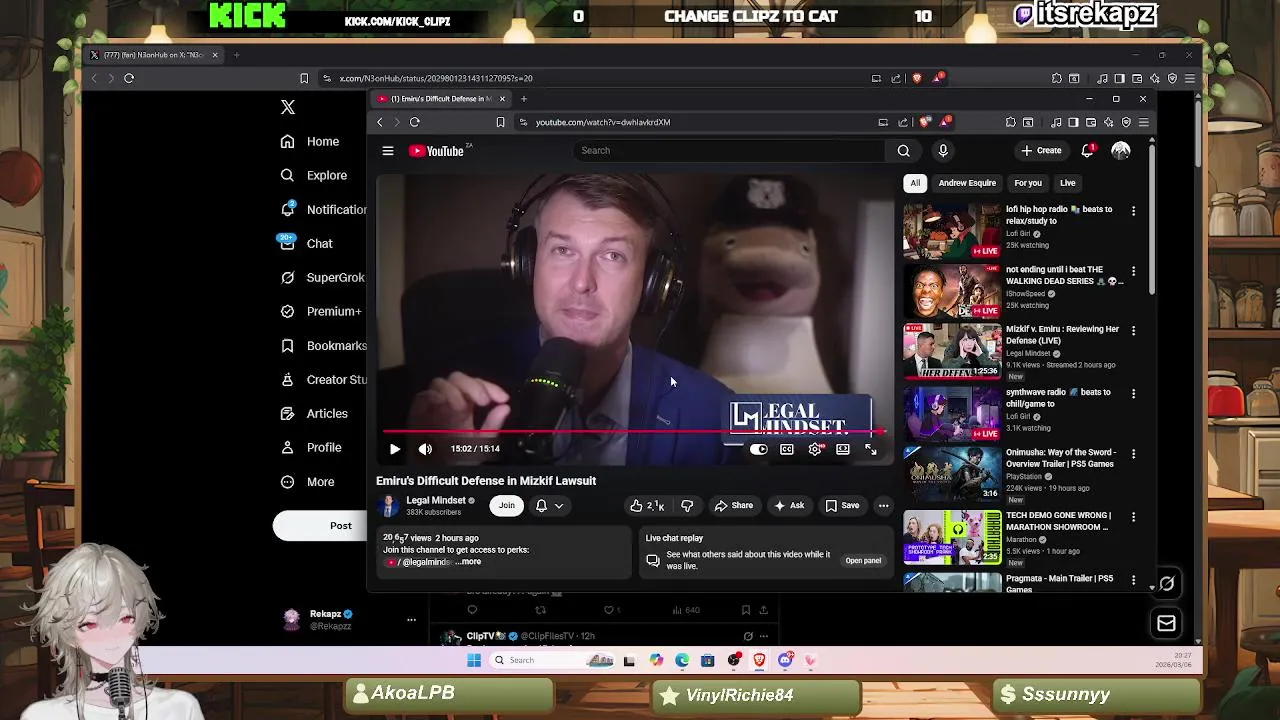This screenshot has width=1280, height=720.
Task: Mute the video volume speaker icon
Action: (425, 449)
